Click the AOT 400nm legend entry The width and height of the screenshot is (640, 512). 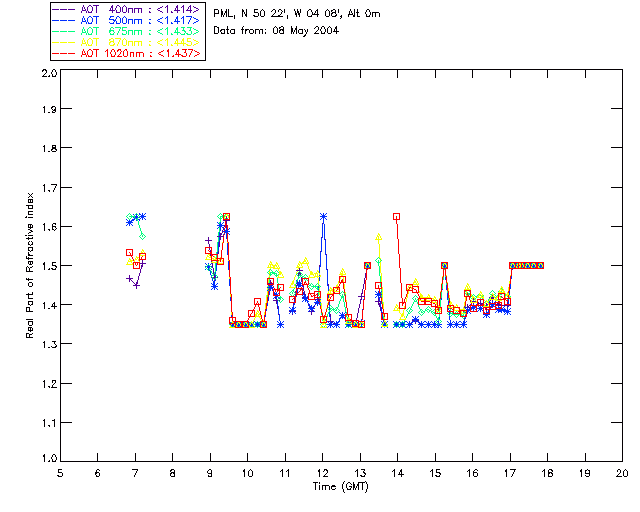(x=126, y=9)
